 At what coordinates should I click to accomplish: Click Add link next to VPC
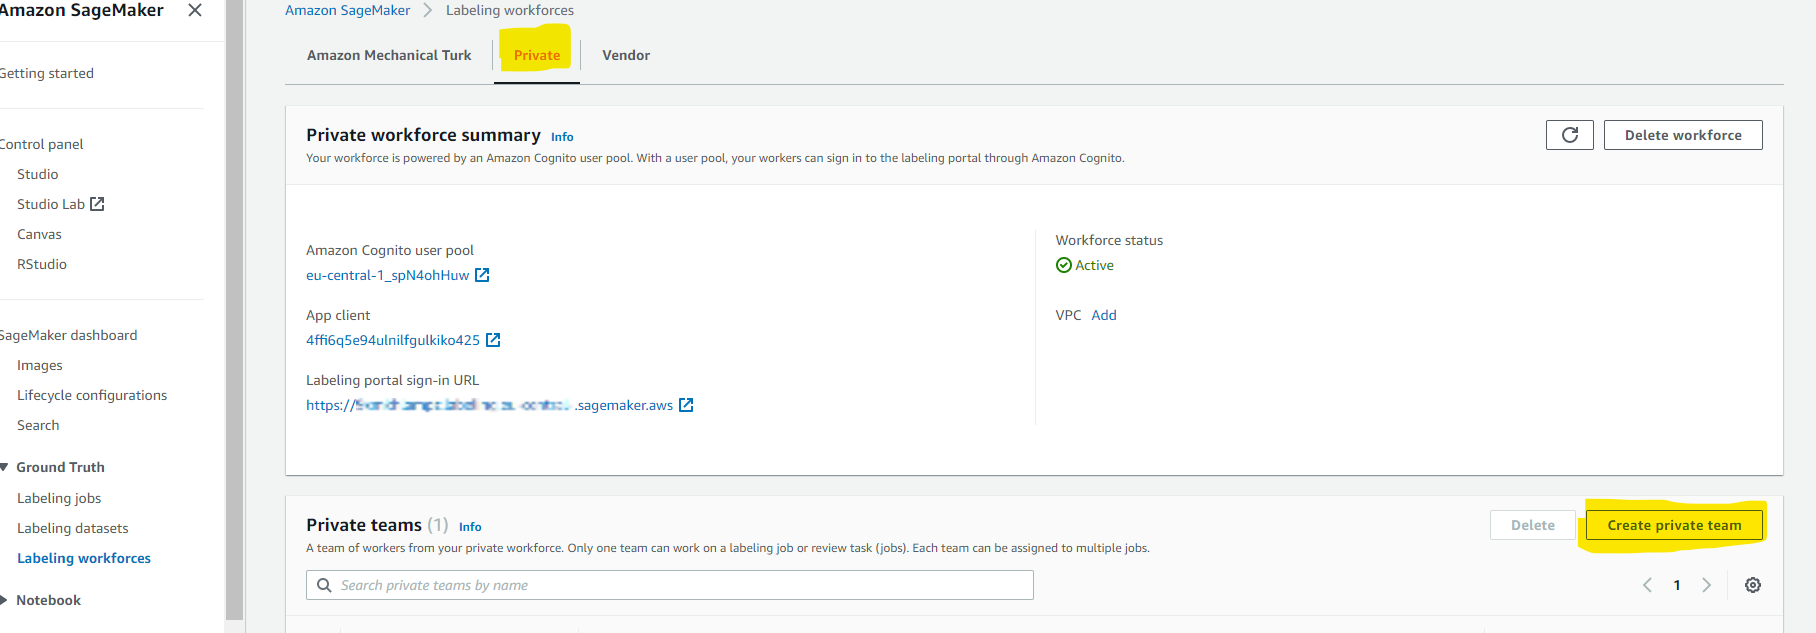[x=1104, y=315]
